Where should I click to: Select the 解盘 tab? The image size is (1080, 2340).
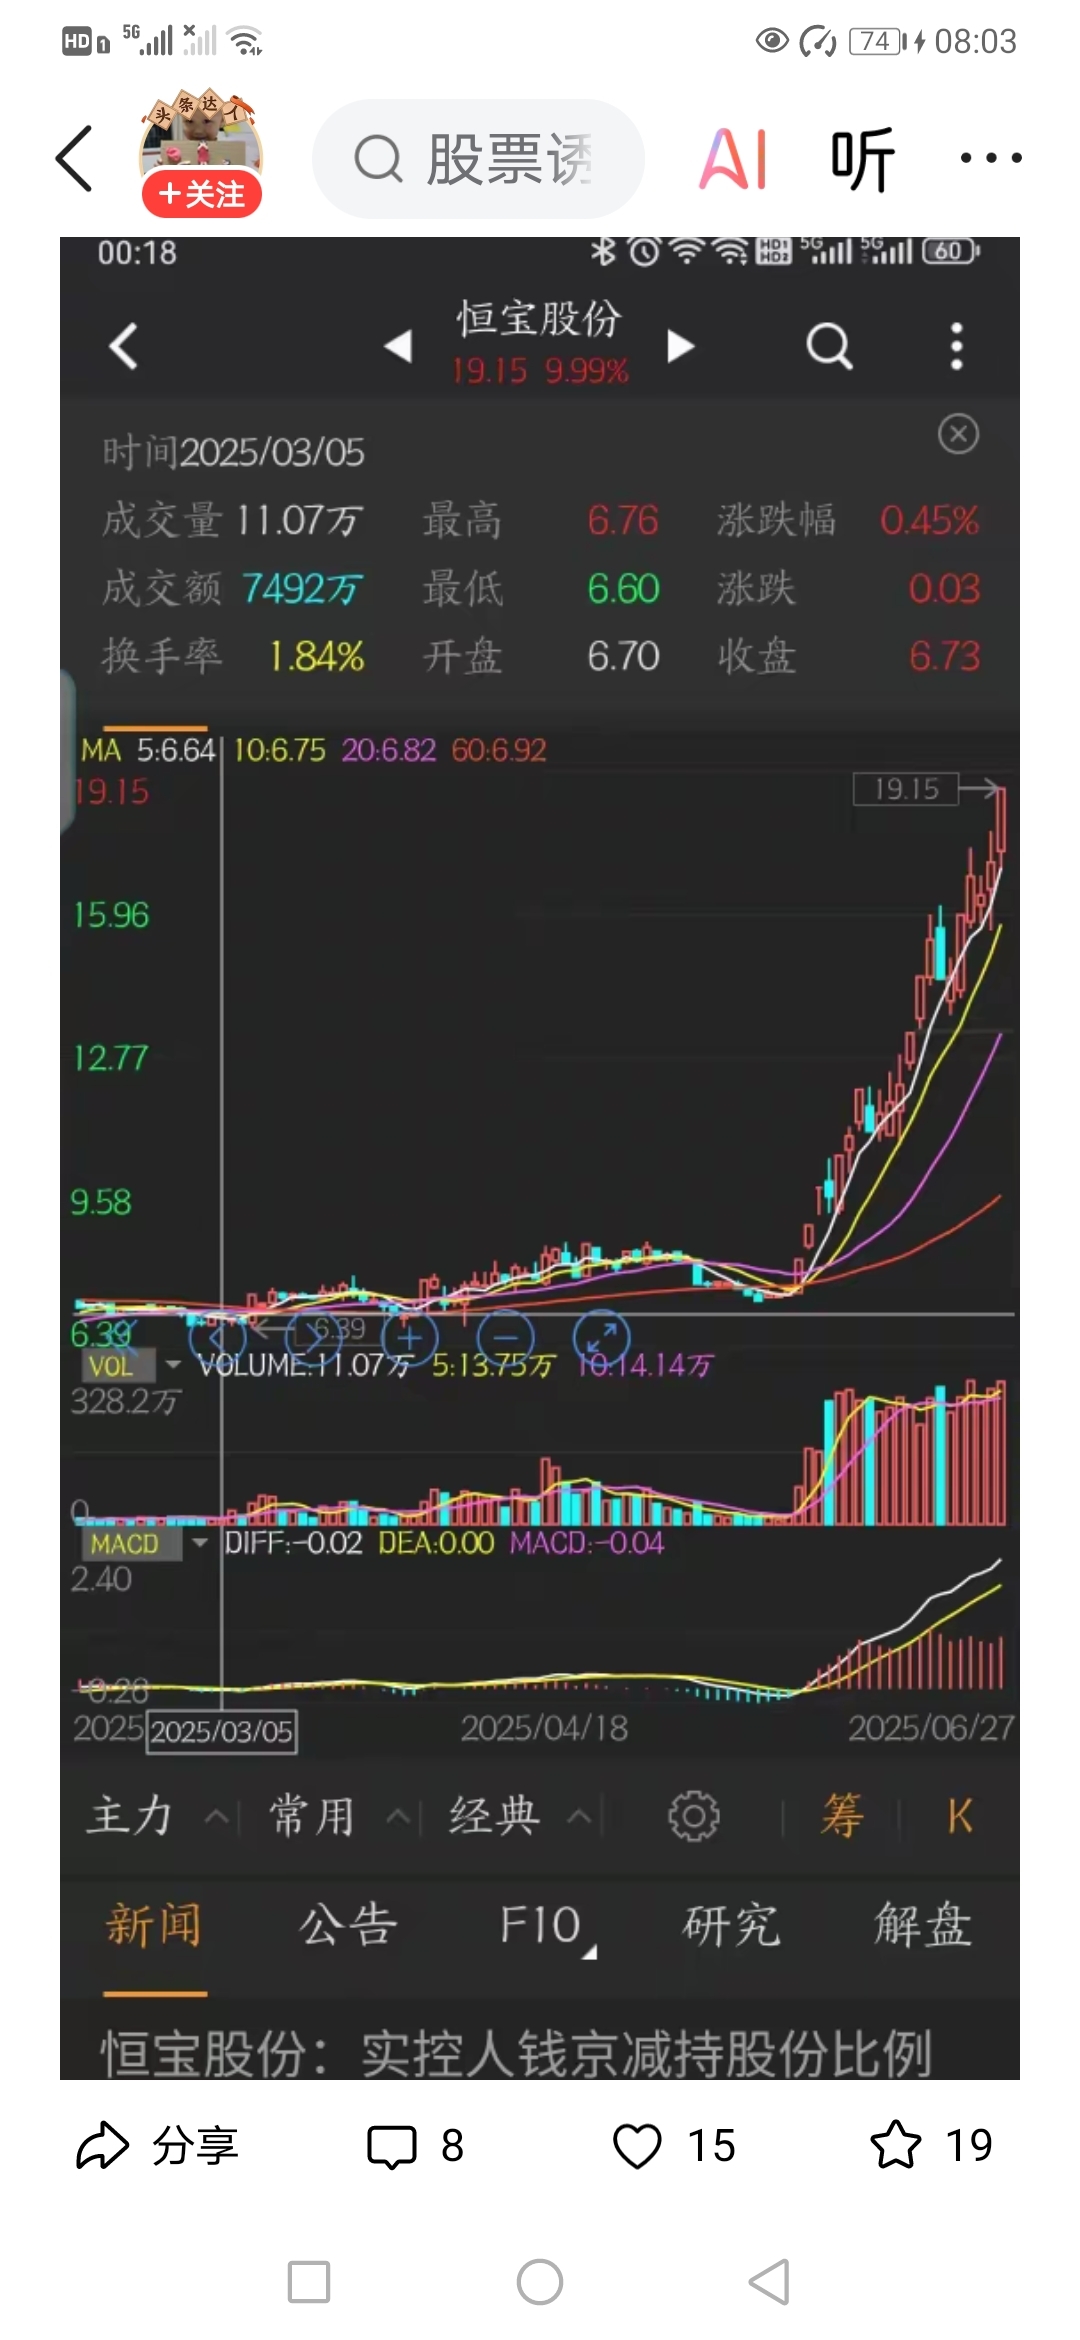tap(923, 1925)
